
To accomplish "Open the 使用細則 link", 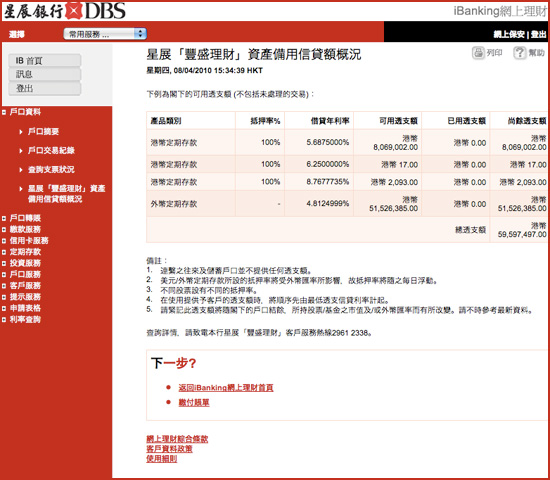I will pos(162,459).
